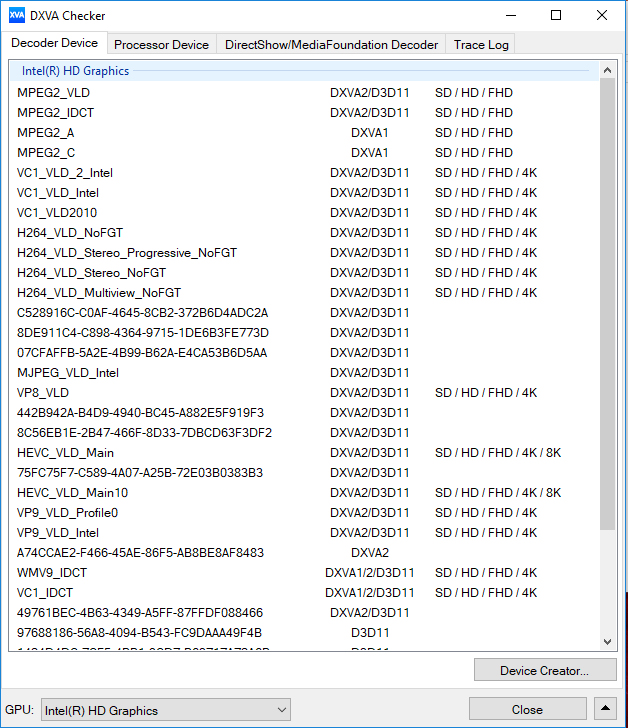The width and height of the screenshot is (628, 728).
Task: Select the VP9_VLD_Intel row
Action: click(304, 532)
